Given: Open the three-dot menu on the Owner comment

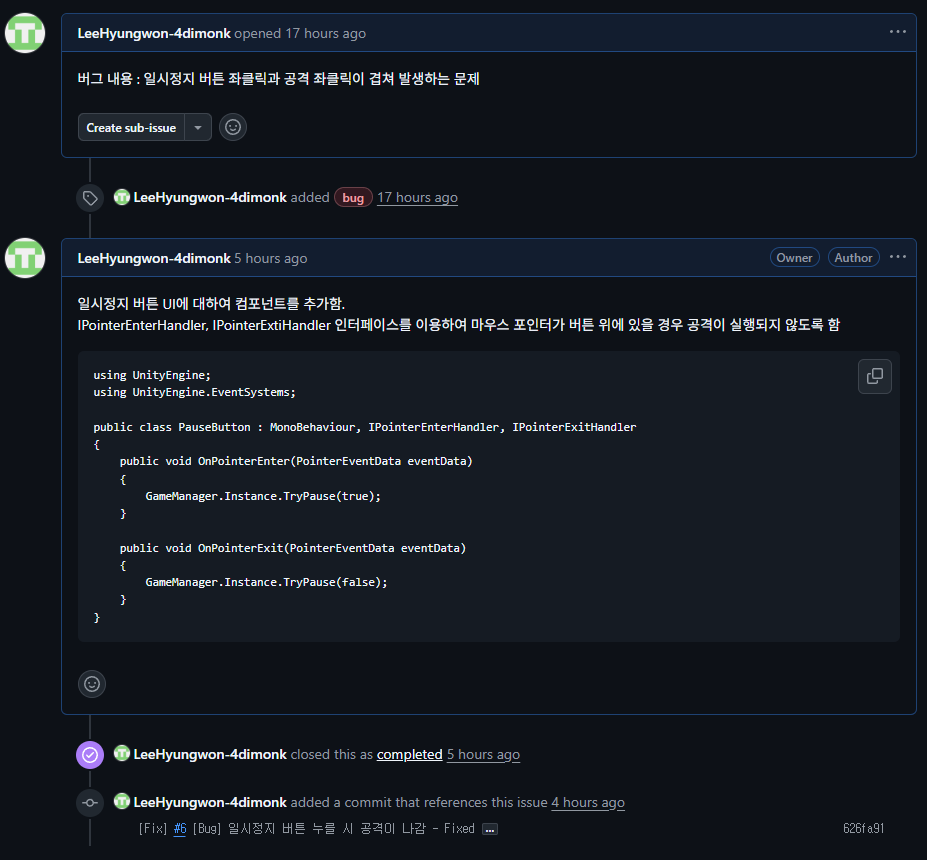Looking at the screenshot, I should coord(897,257).
